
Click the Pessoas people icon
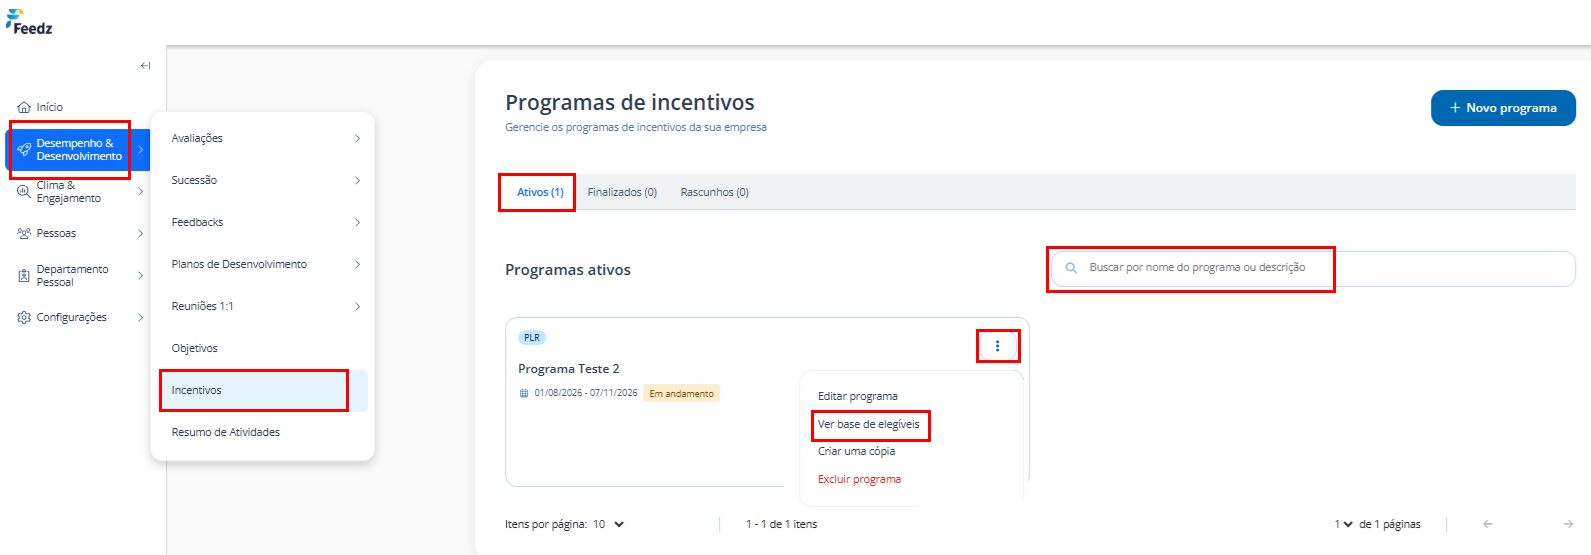point(24,233)
